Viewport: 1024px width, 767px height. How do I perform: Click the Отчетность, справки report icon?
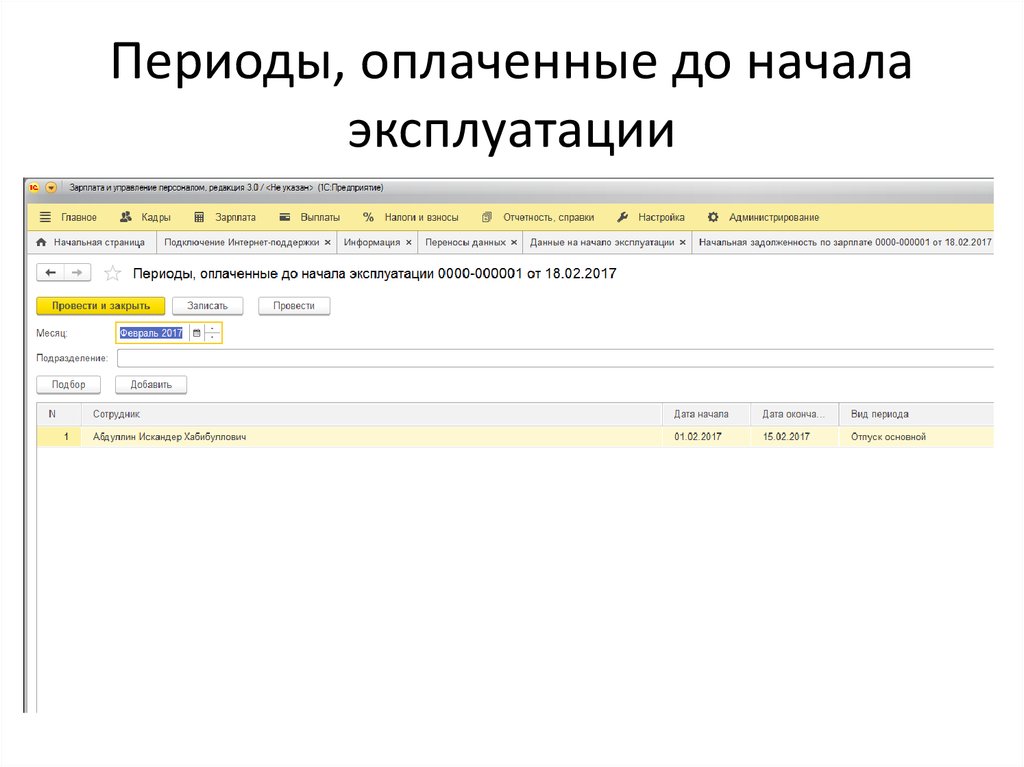coord(488,216)
